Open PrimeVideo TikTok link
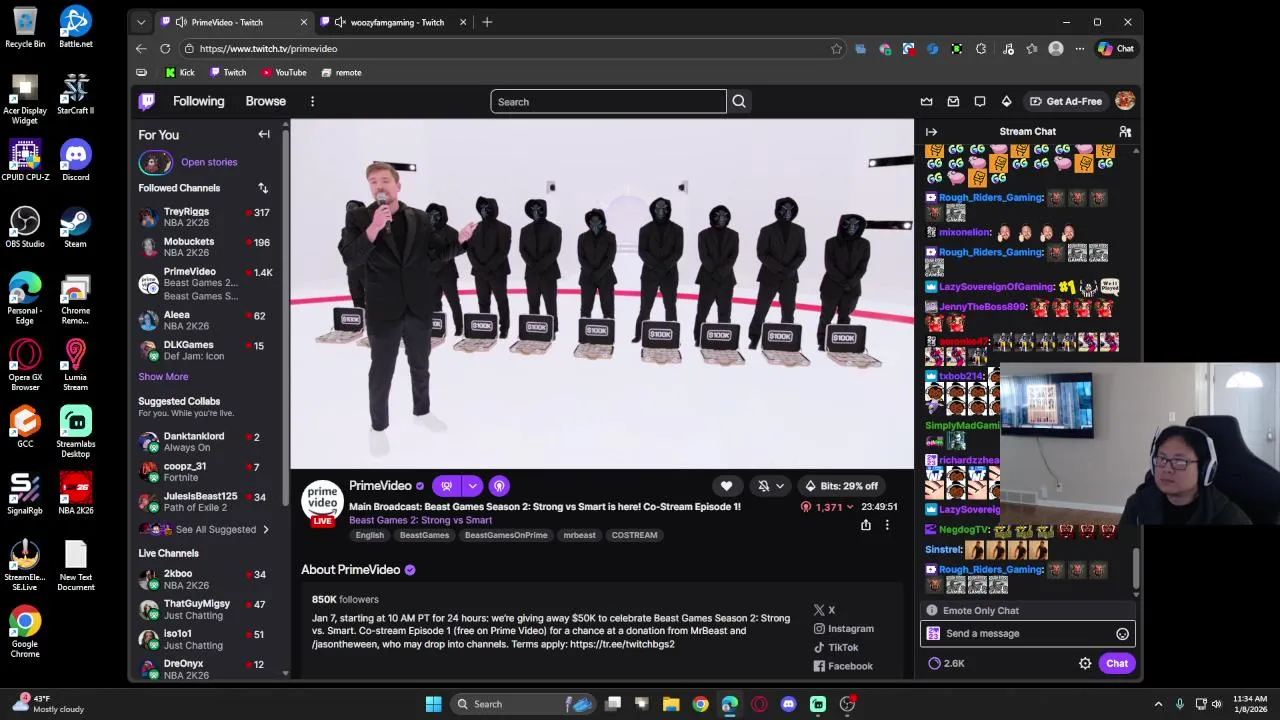Screen dimensions: 1280x720 [836, 648]
